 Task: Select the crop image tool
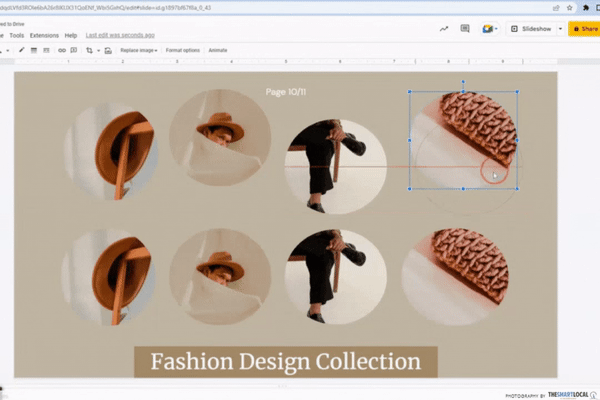(88, 50)
